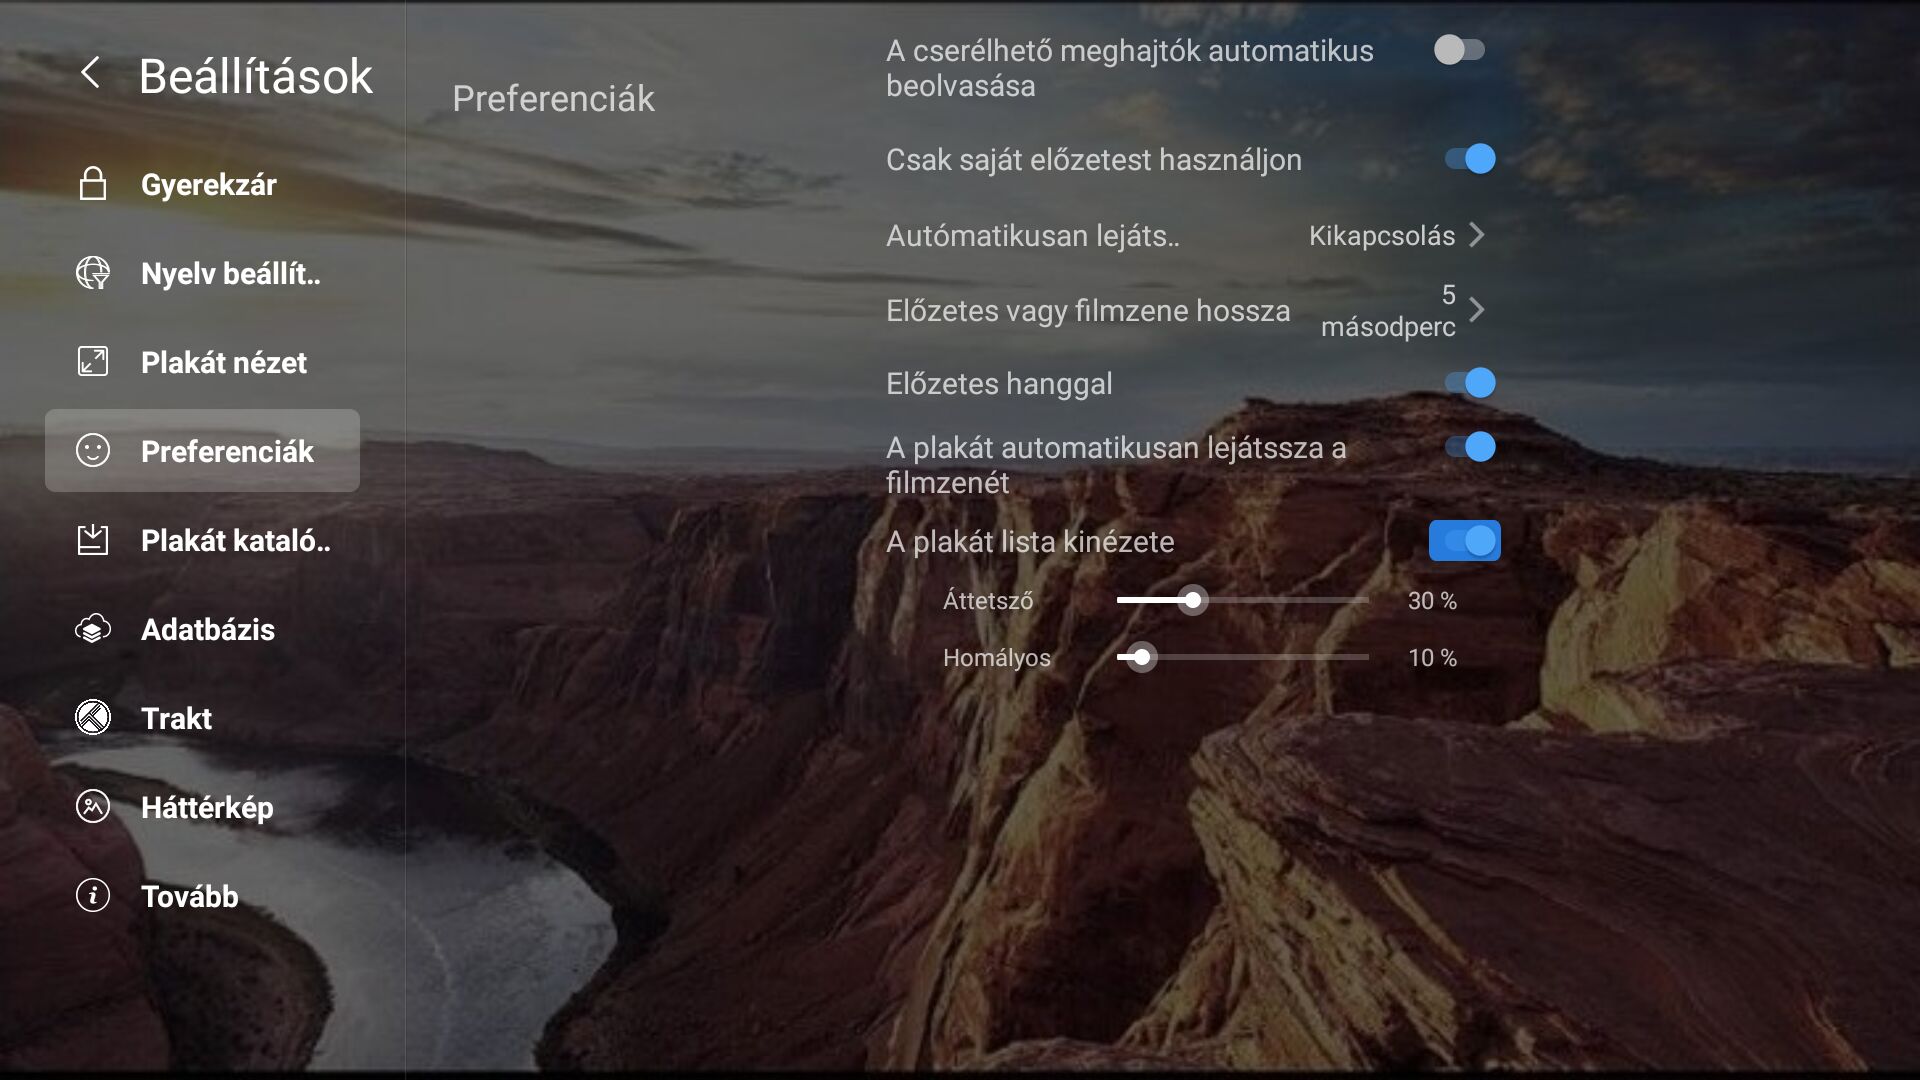Image resolution: width=1920 pixels, height=1080 pixels.
Task: Click the Beállítások title text
Action: (255, 76)
